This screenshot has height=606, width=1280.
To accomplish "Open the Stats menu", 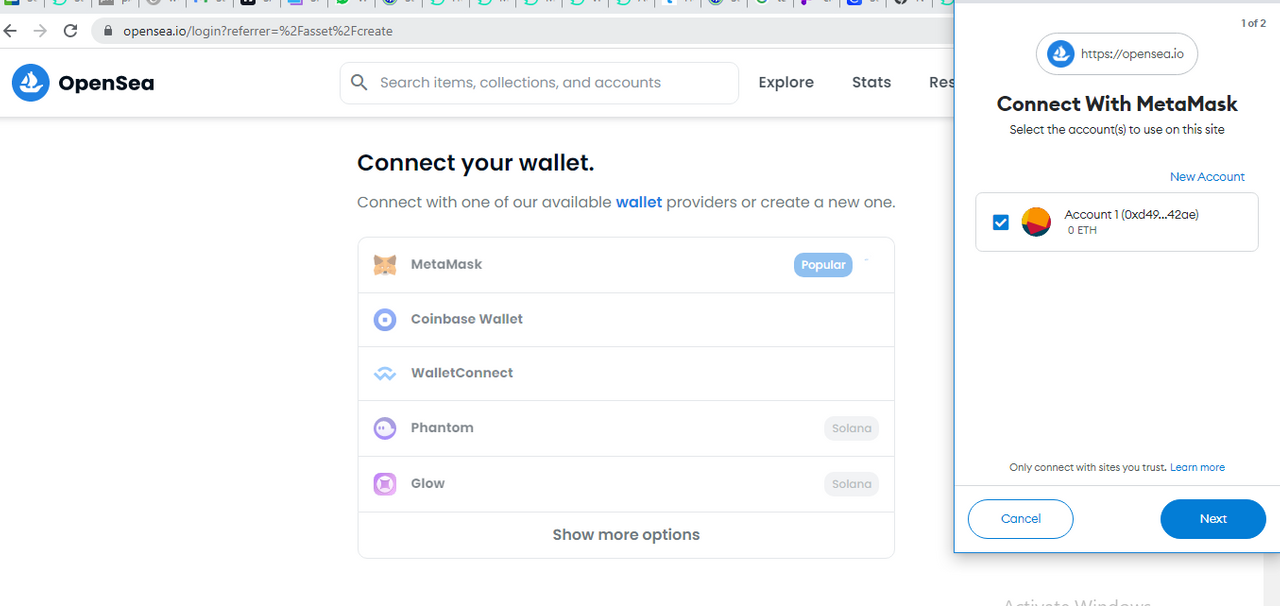I will click(x=871, y=82).
